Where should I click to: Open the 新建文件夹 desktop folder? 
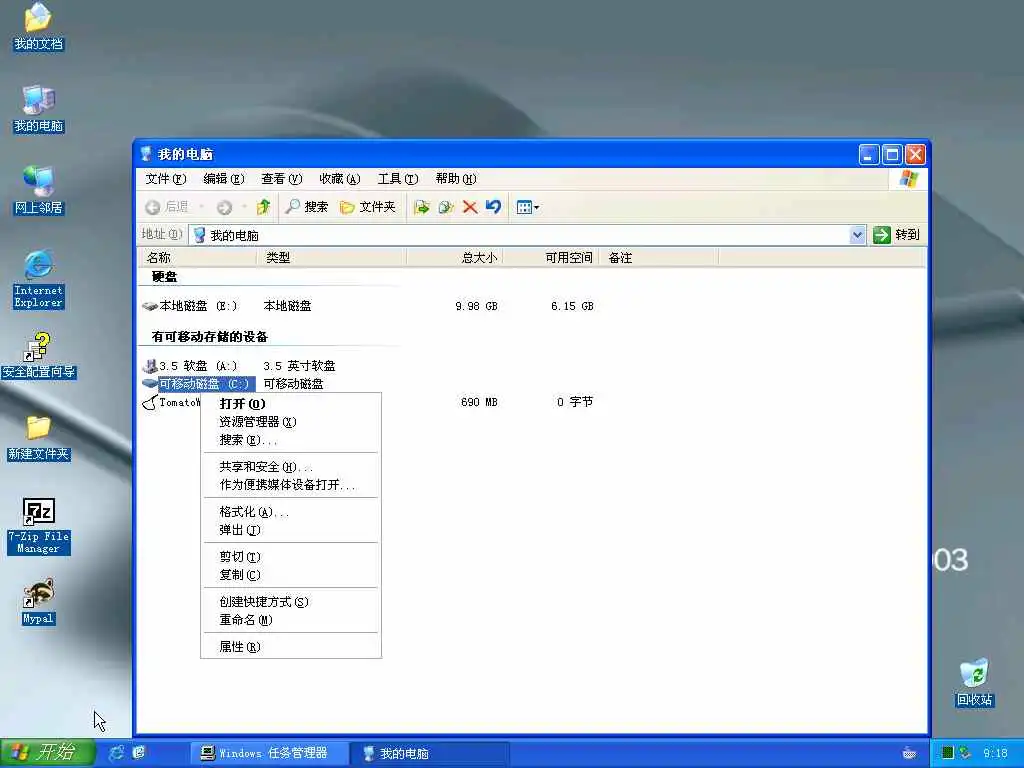coord(38,438)
